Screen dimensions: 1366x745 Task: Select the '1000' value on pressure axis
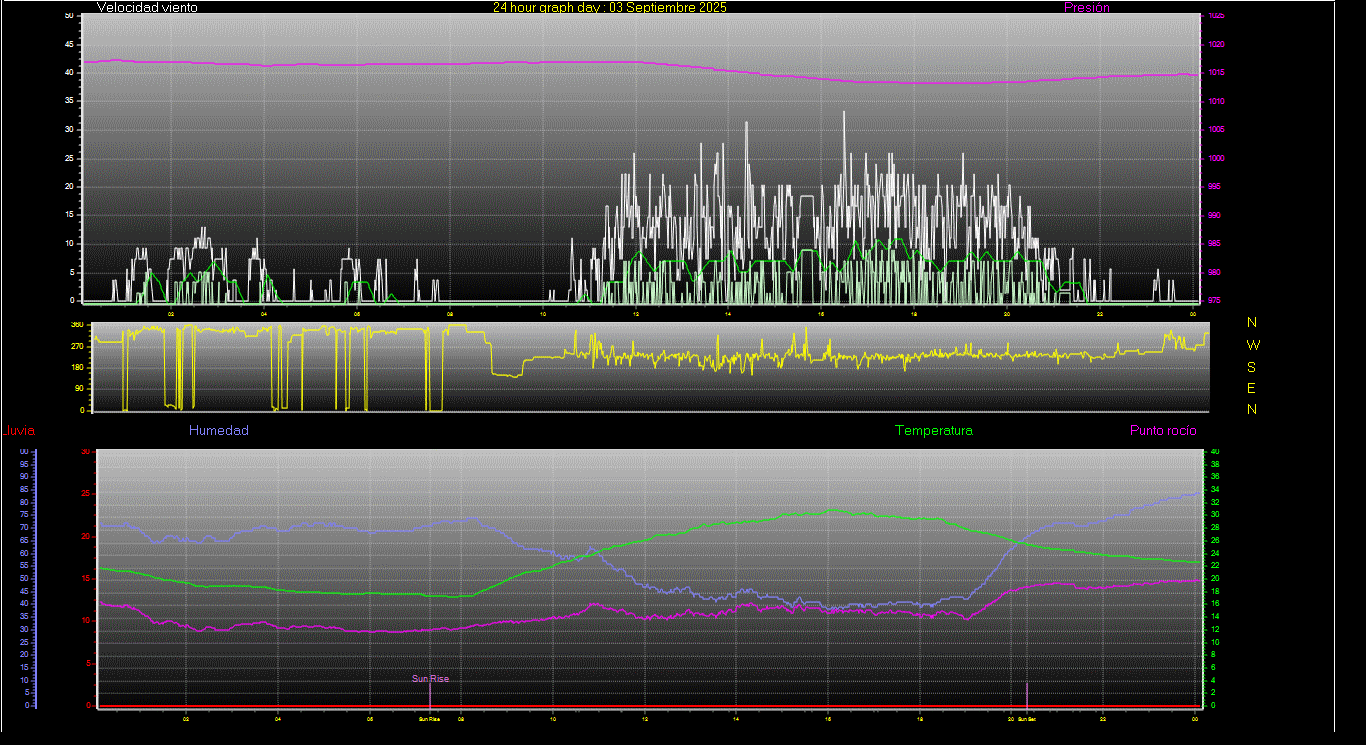pos(1216,158)
